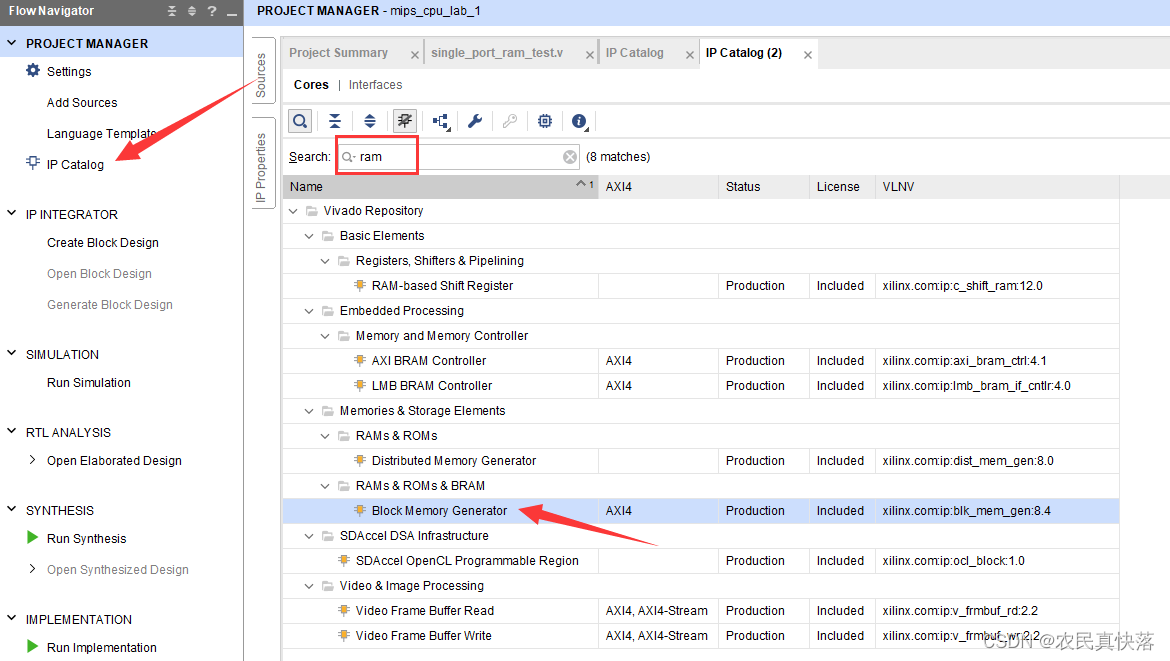Toggle the hide incompatible IP filter button
Image resolution: width=1170 pixels, height=661 pixels.
click(405, 121)
